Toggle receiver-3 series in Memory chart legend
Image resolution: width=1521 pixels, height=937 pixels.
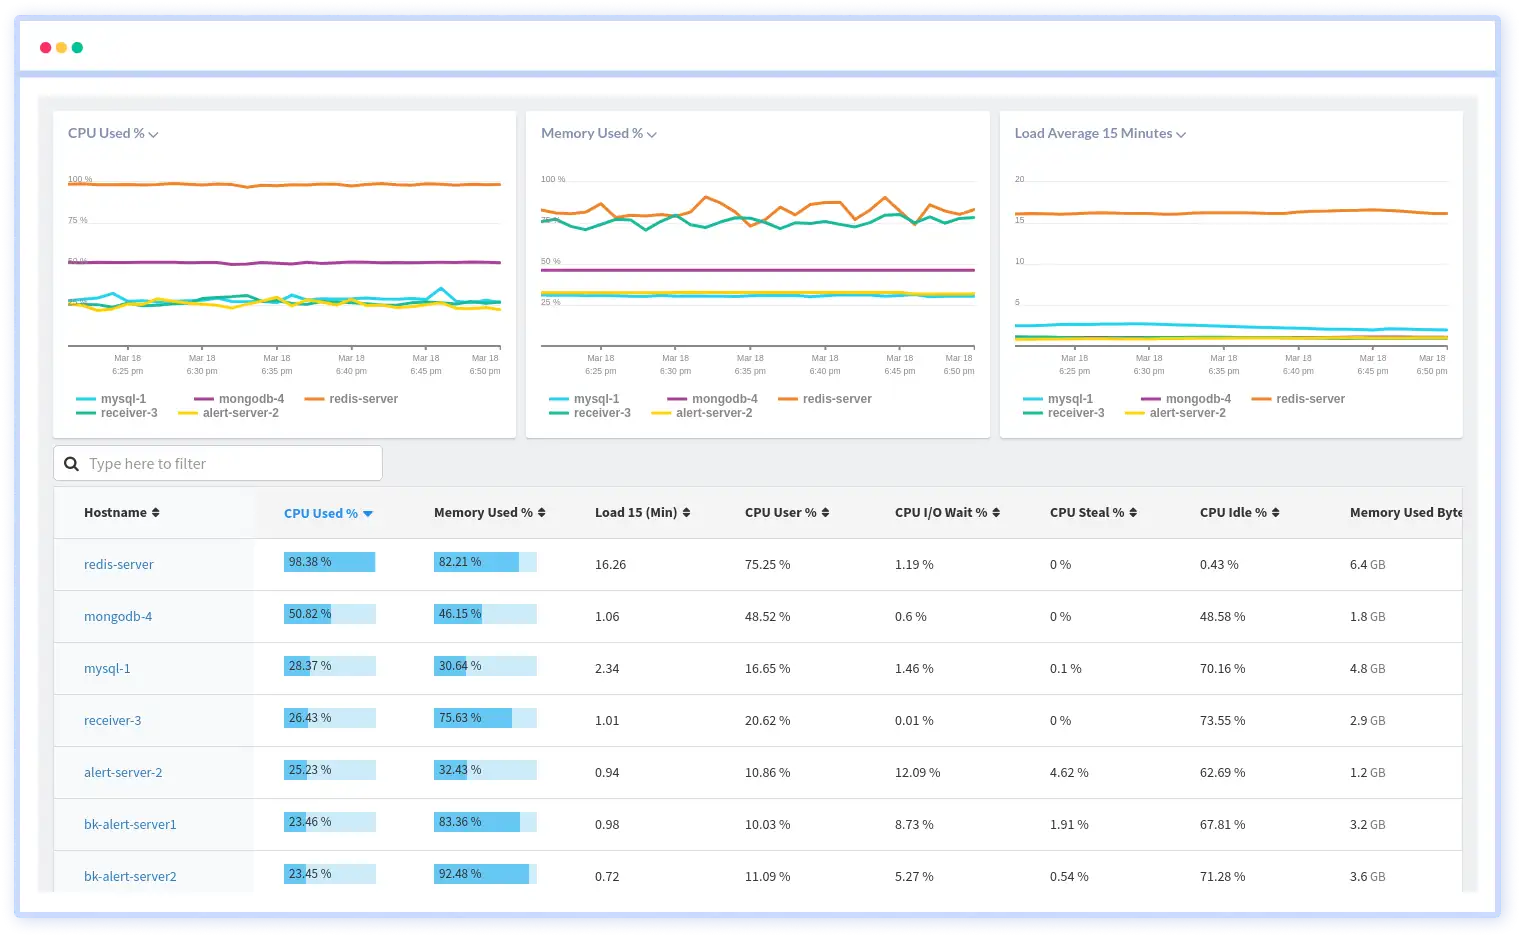tap(590, 413)
